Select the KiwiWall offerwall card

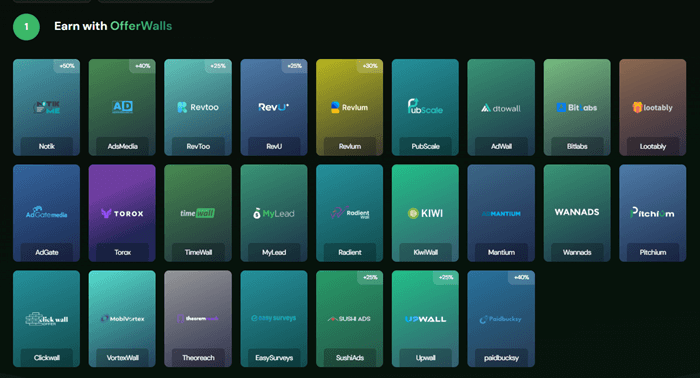[x=425, y=213]
